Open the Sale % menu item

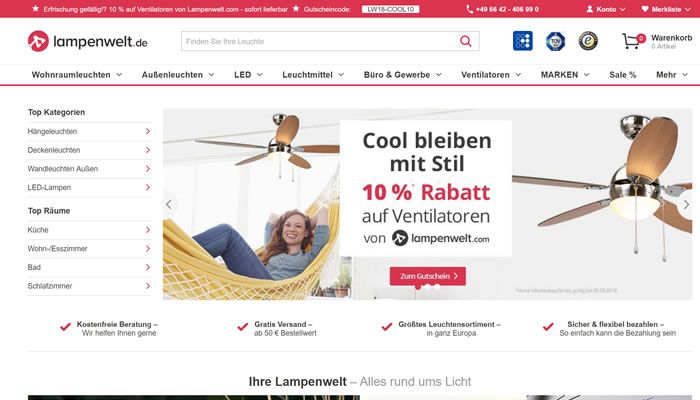point(622,75)
